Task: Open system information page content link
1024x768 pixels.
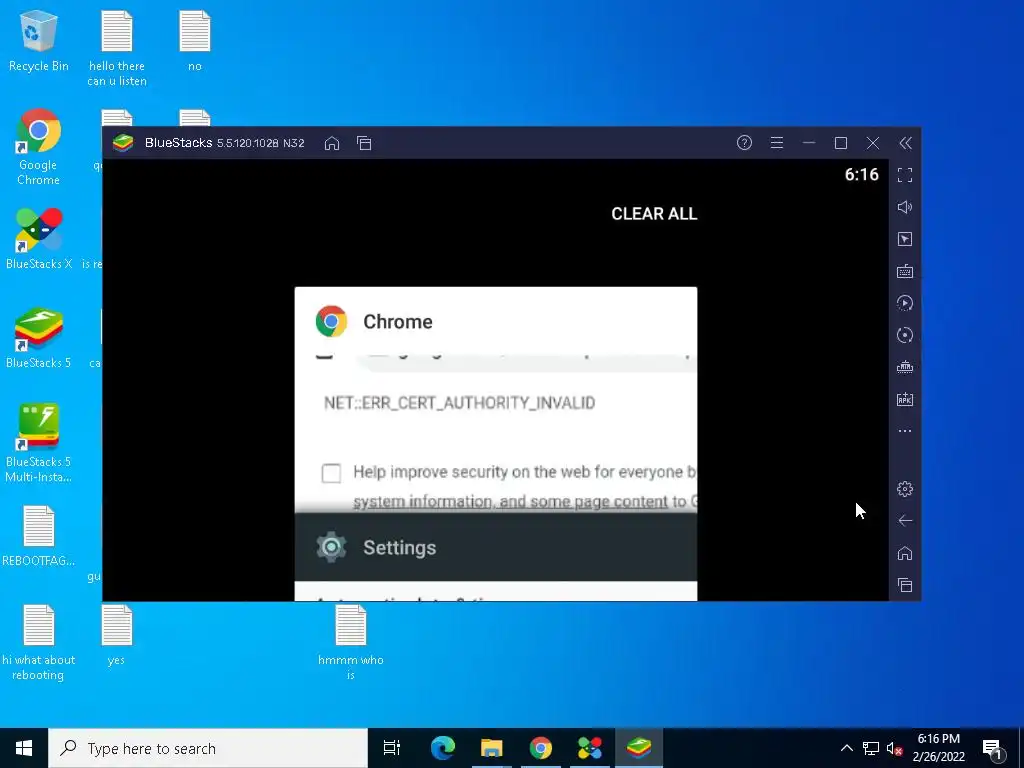Action: point(511,502)
